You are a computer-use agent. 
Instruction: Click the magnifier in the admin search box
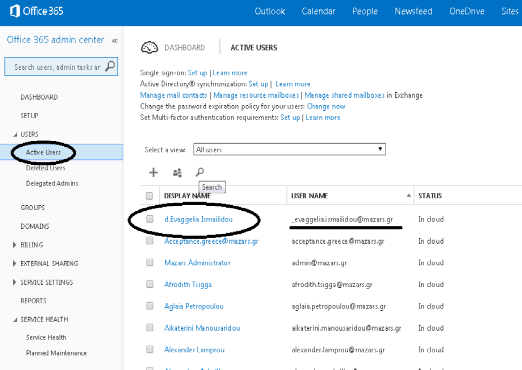click(x=110, y=66)
